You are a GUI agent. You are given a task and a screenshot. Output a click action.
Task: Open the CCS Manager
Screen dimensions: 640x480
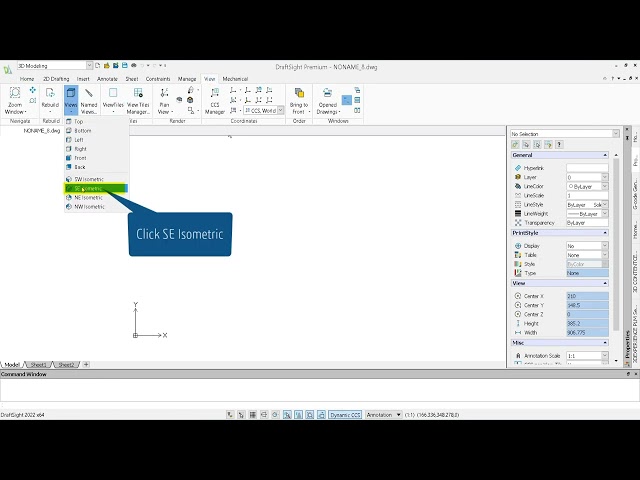[215, 100]
